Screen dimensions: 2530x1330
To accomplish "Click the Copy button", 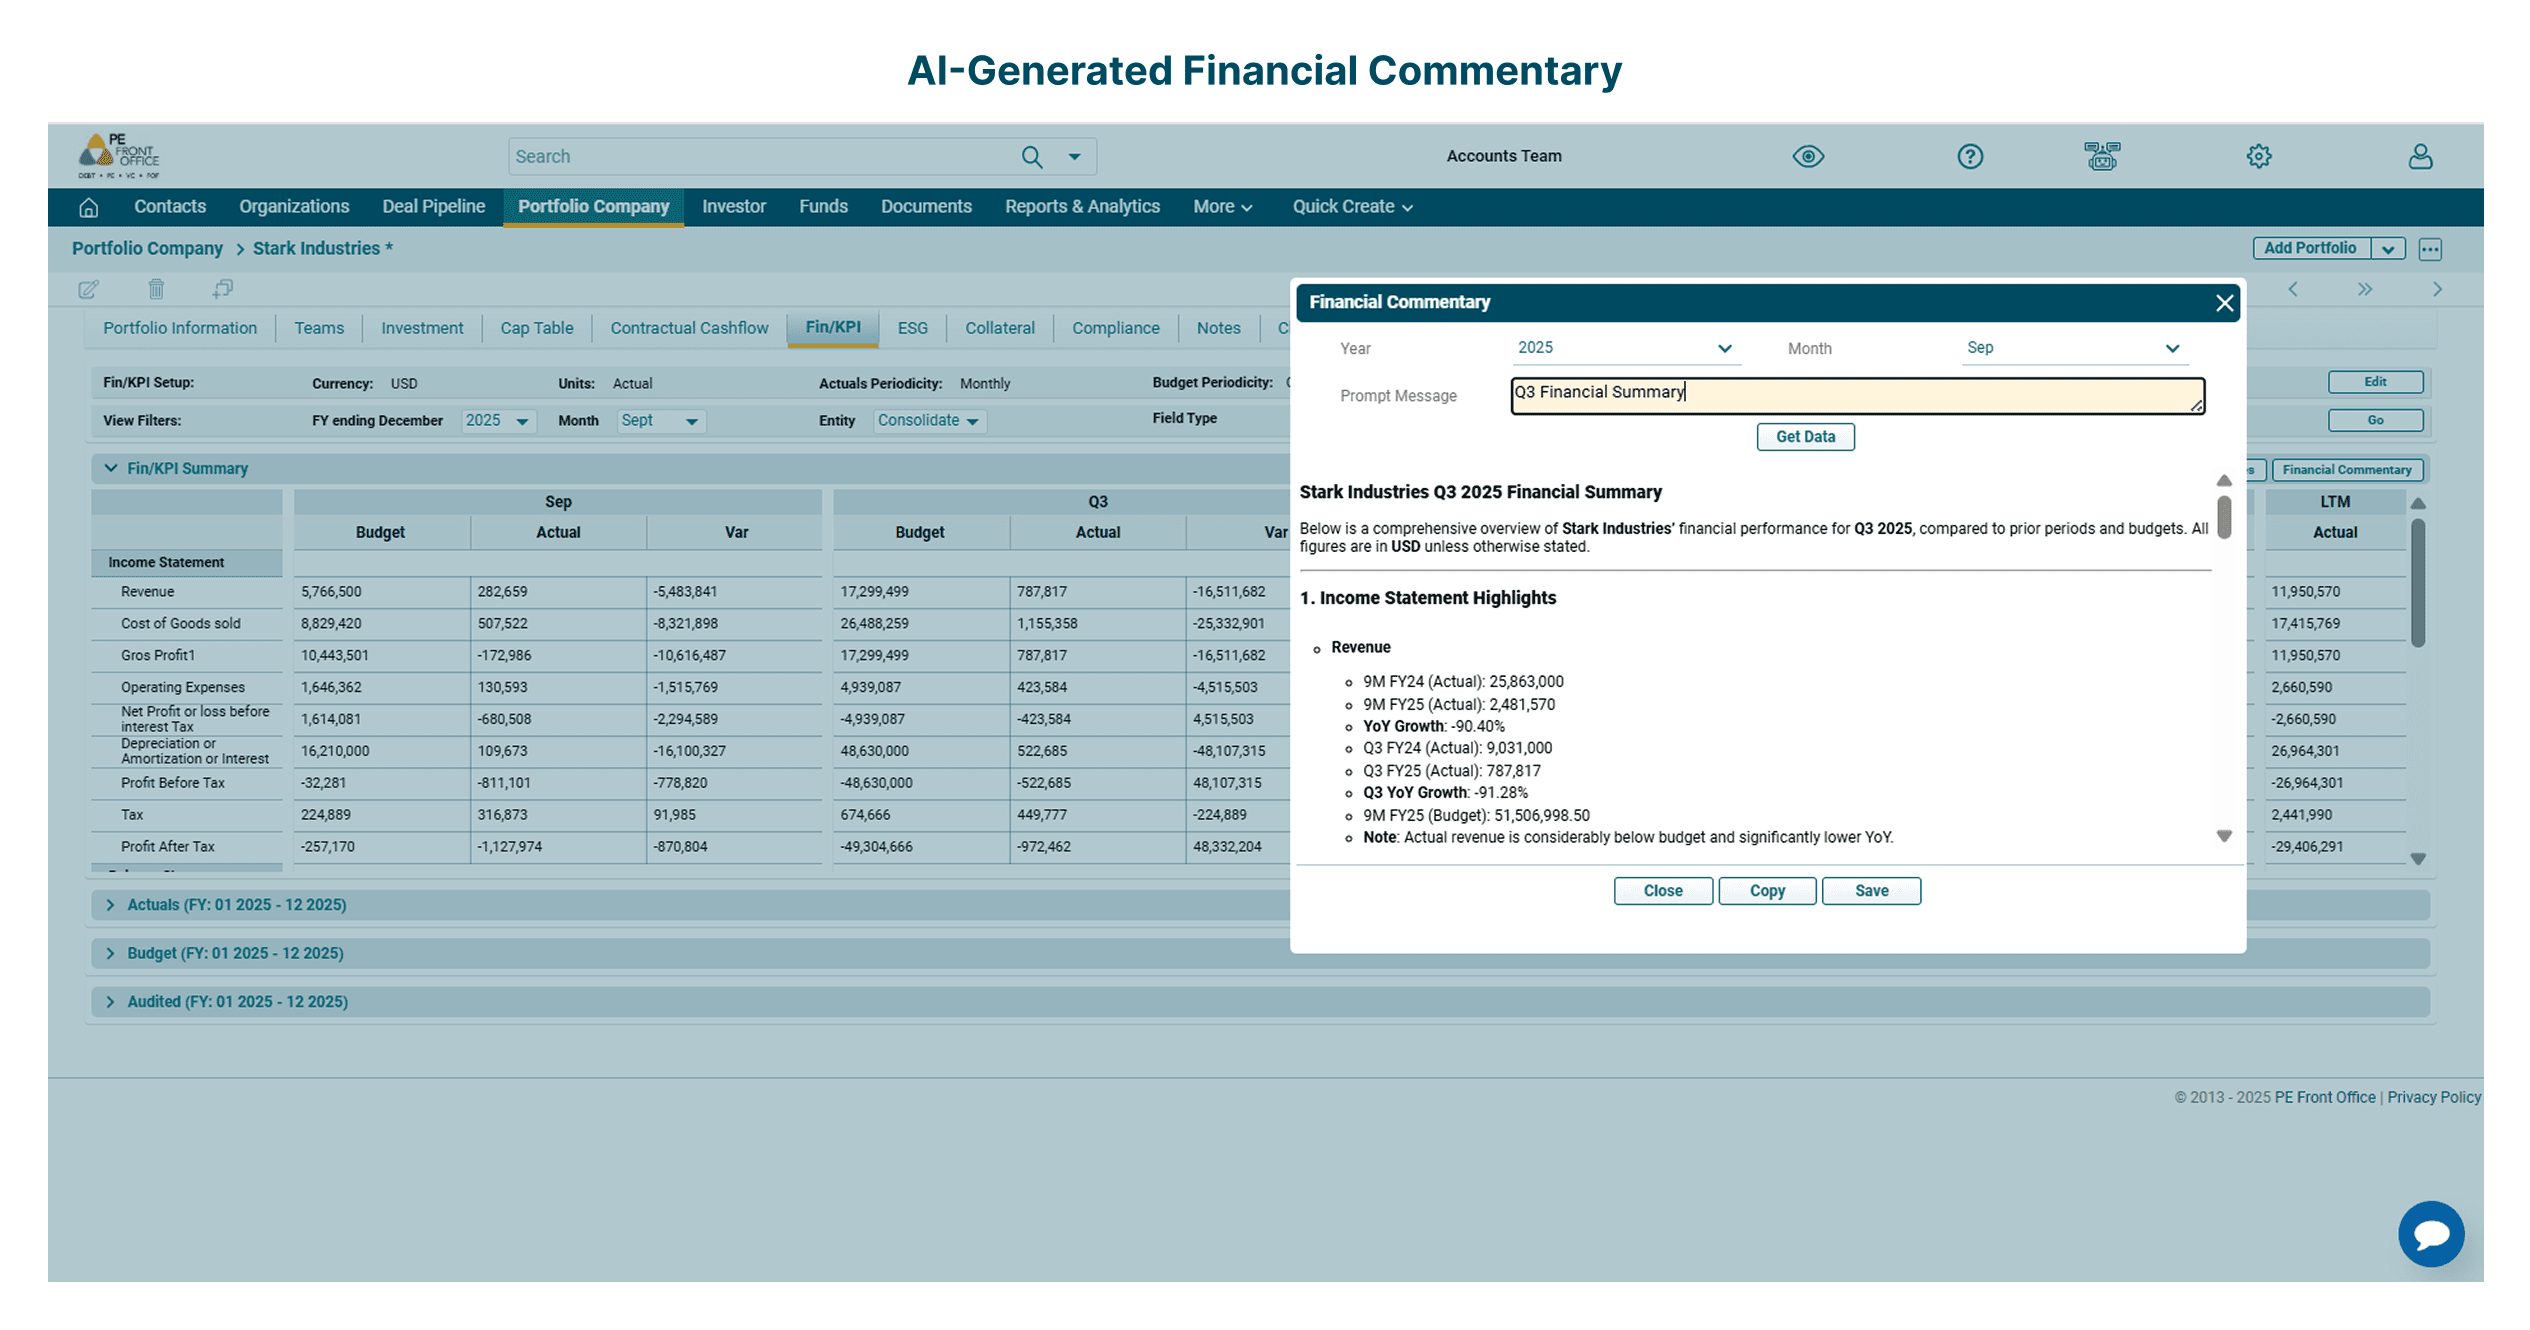I will coord(1767,891).
